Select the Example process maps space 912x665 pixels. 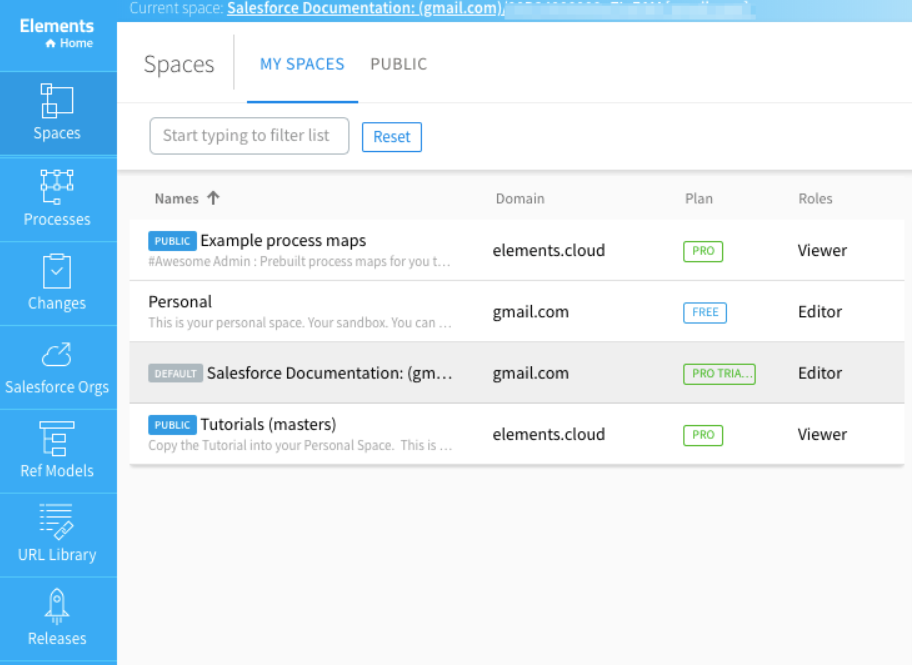[x=516, y=250]
